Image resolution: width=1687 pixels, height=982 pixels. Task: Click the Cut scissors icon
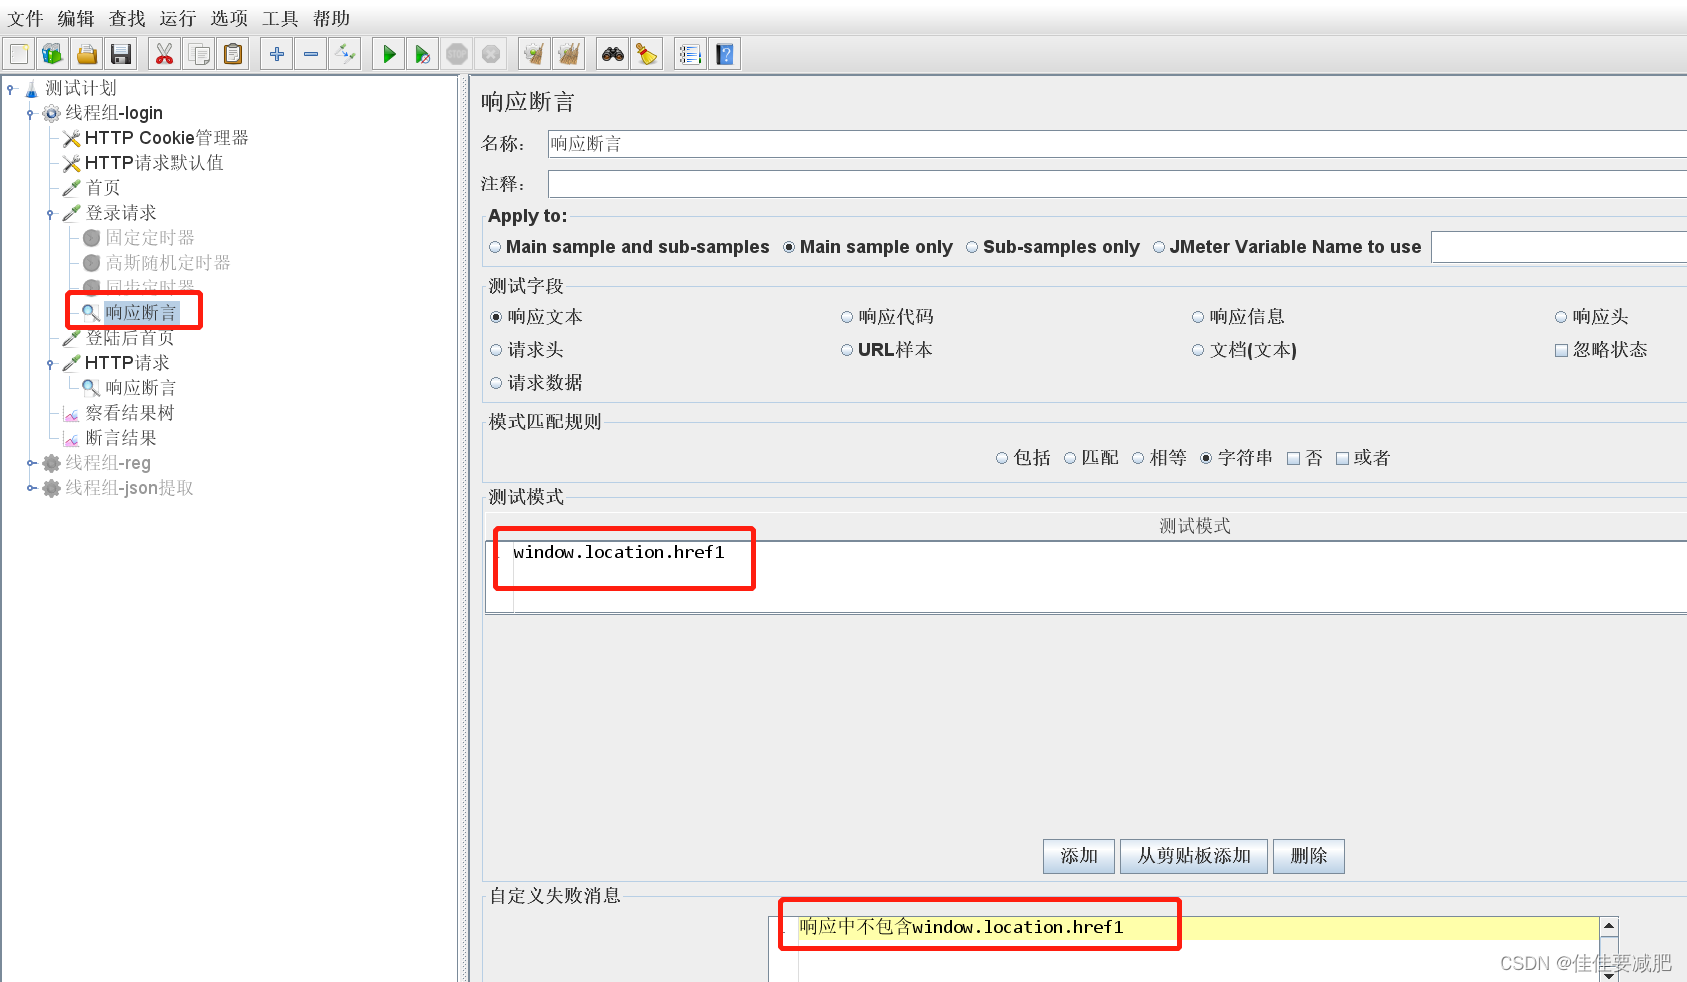(x=164, y=54)
